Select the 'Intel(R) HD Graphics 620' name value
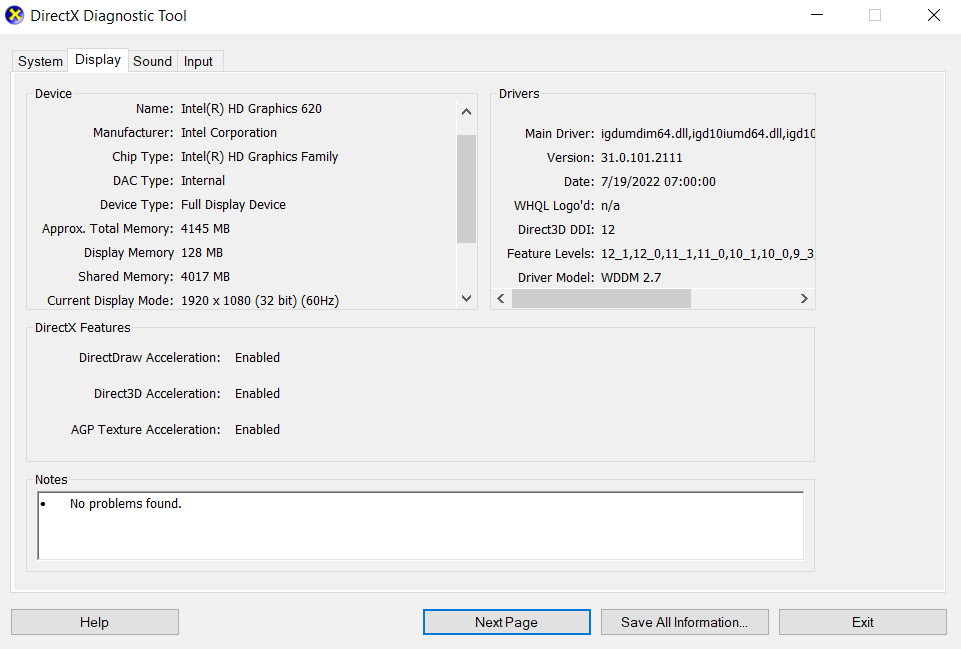This screenshot has height=649, width=961. pyautogui.click(x=251, y=108)
